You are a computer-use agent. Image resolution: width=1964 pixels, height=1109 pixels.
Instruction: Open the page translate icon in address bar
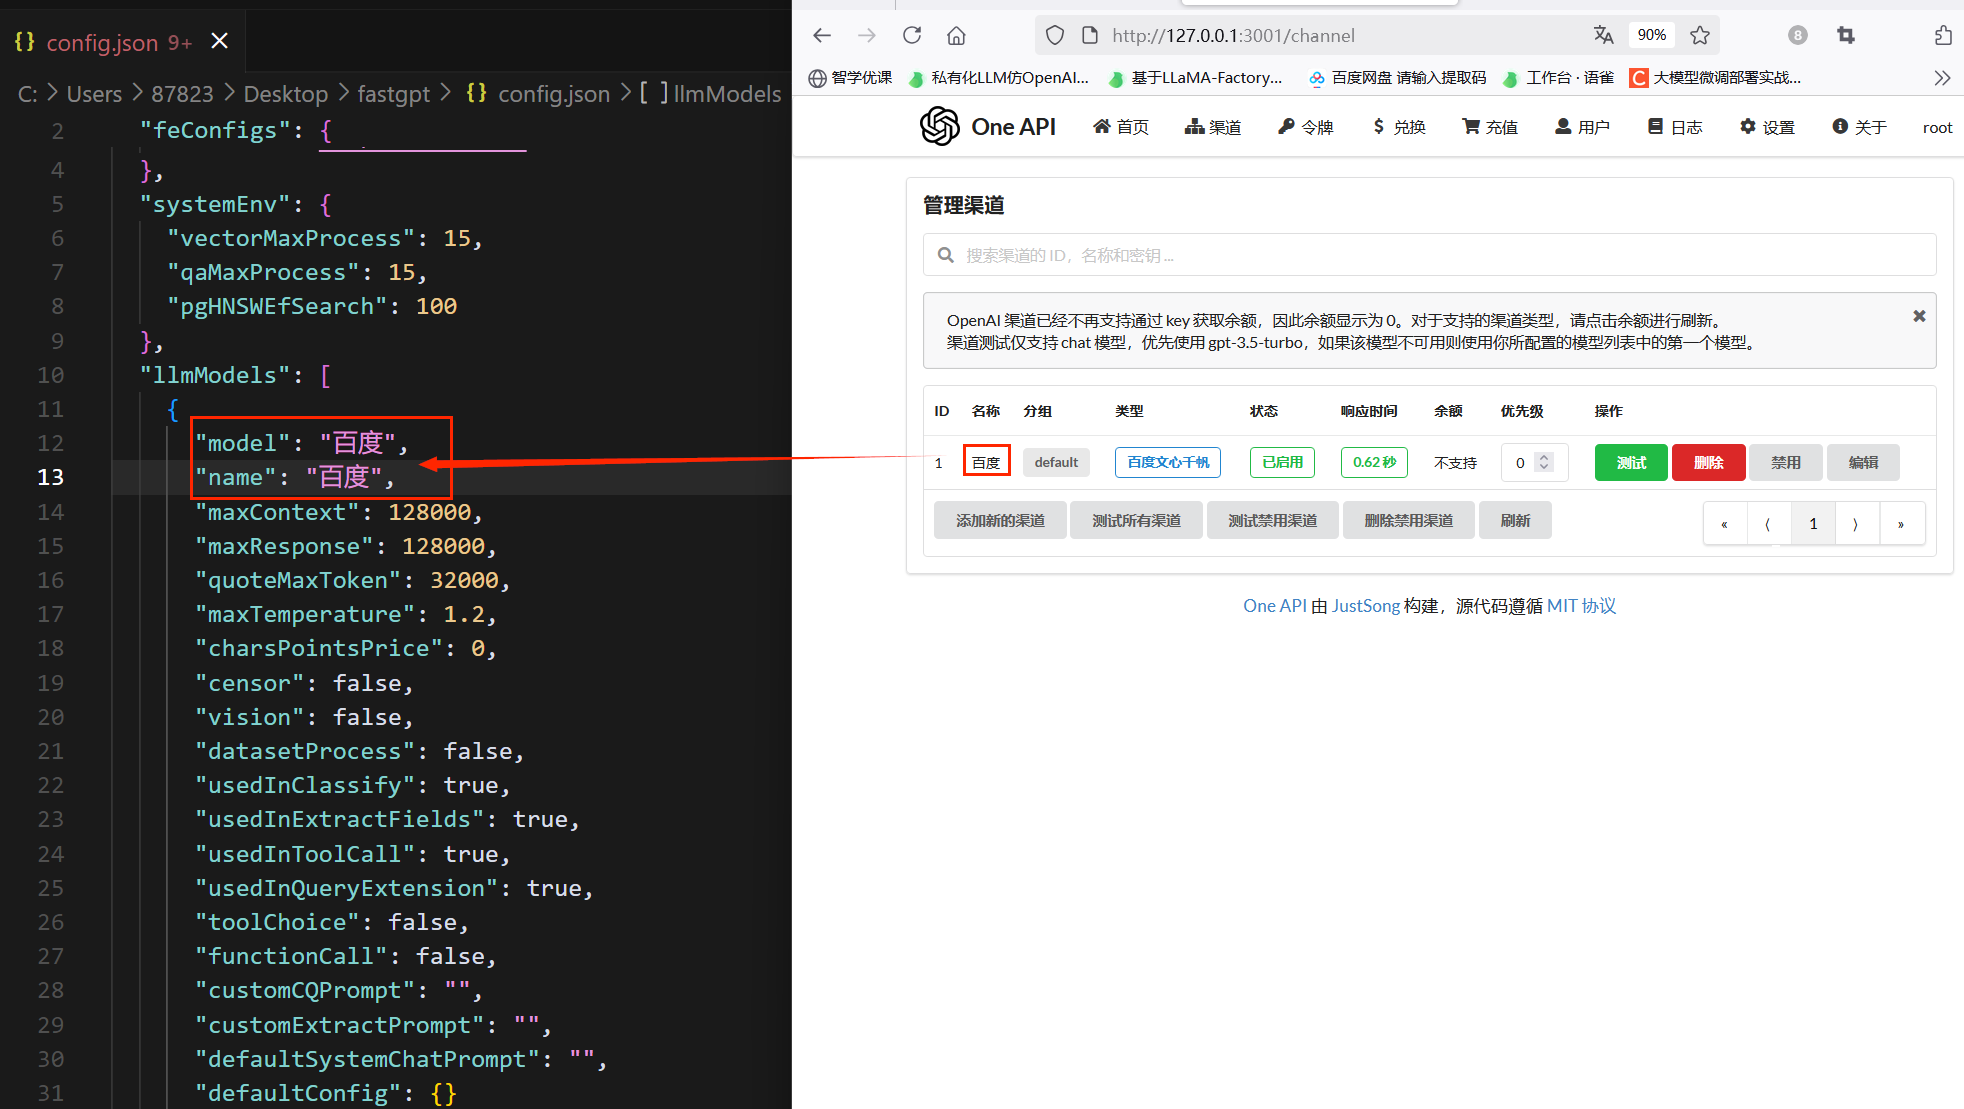pos(1604,35)
